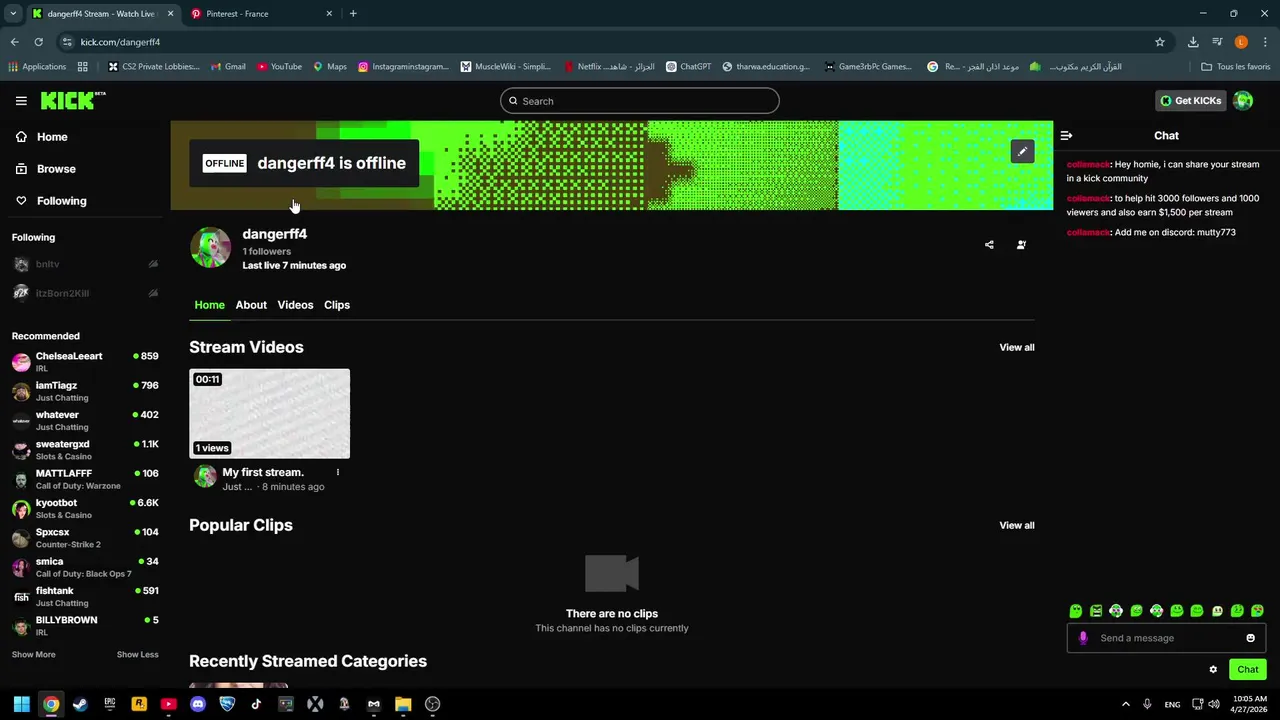Bookmark this page with the star icon
The height and width of the screenshot is (720, 1280).
pyautogui.click(x=1160, y=42)
